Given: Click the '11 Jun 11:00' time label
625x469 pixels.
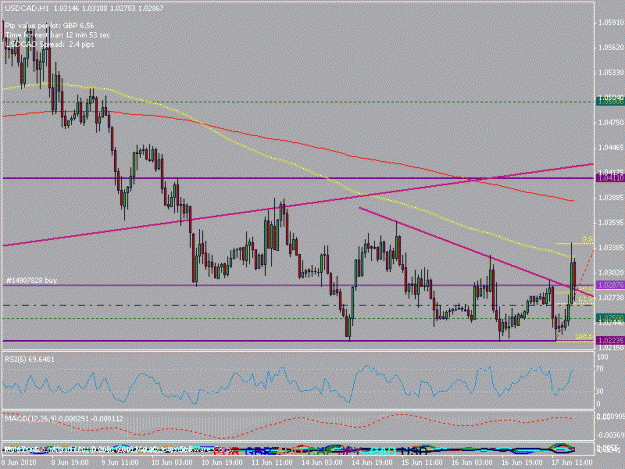Looking at the screenshot, I should (271, 463).
